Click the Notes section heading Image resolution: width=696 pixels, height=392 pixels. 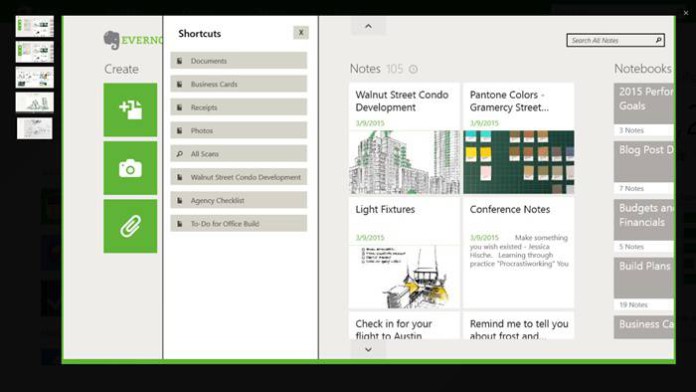coord(365,69)
